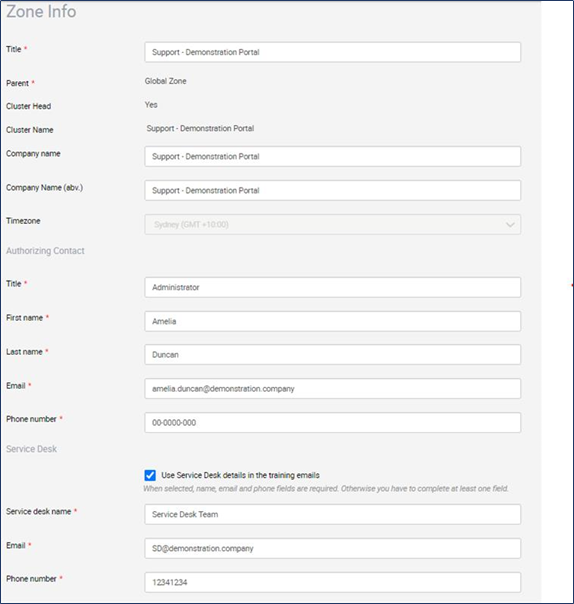The image size is (574, 604).
Task: Click the First name field containing Amelia
Action: pos(332,321)
